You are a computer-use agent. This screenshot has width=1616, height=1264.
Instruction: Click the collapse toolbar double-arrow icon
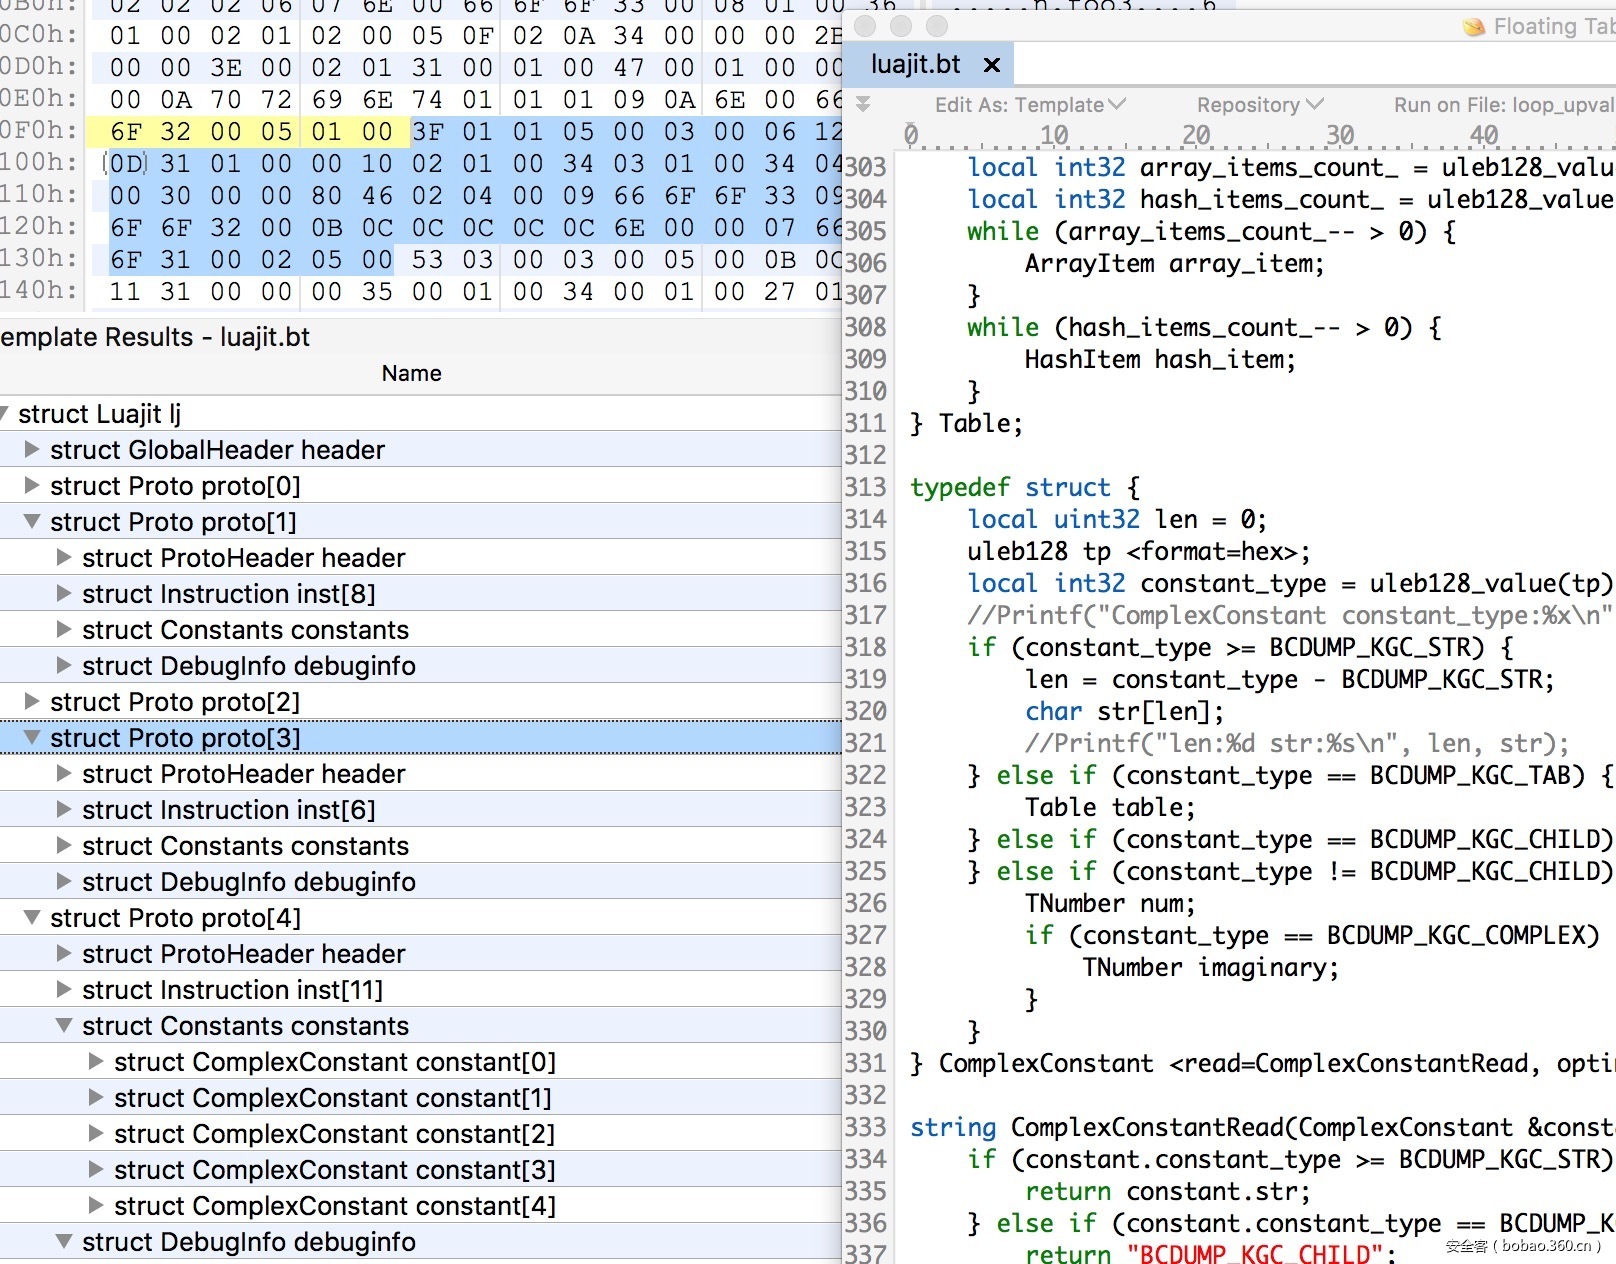click(x=863, y=104)
